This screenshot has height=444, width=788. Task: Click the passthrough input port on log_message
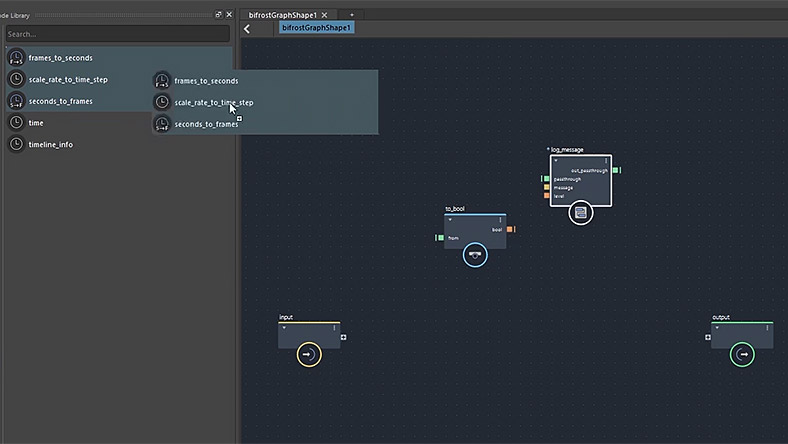tap(546, 179)
